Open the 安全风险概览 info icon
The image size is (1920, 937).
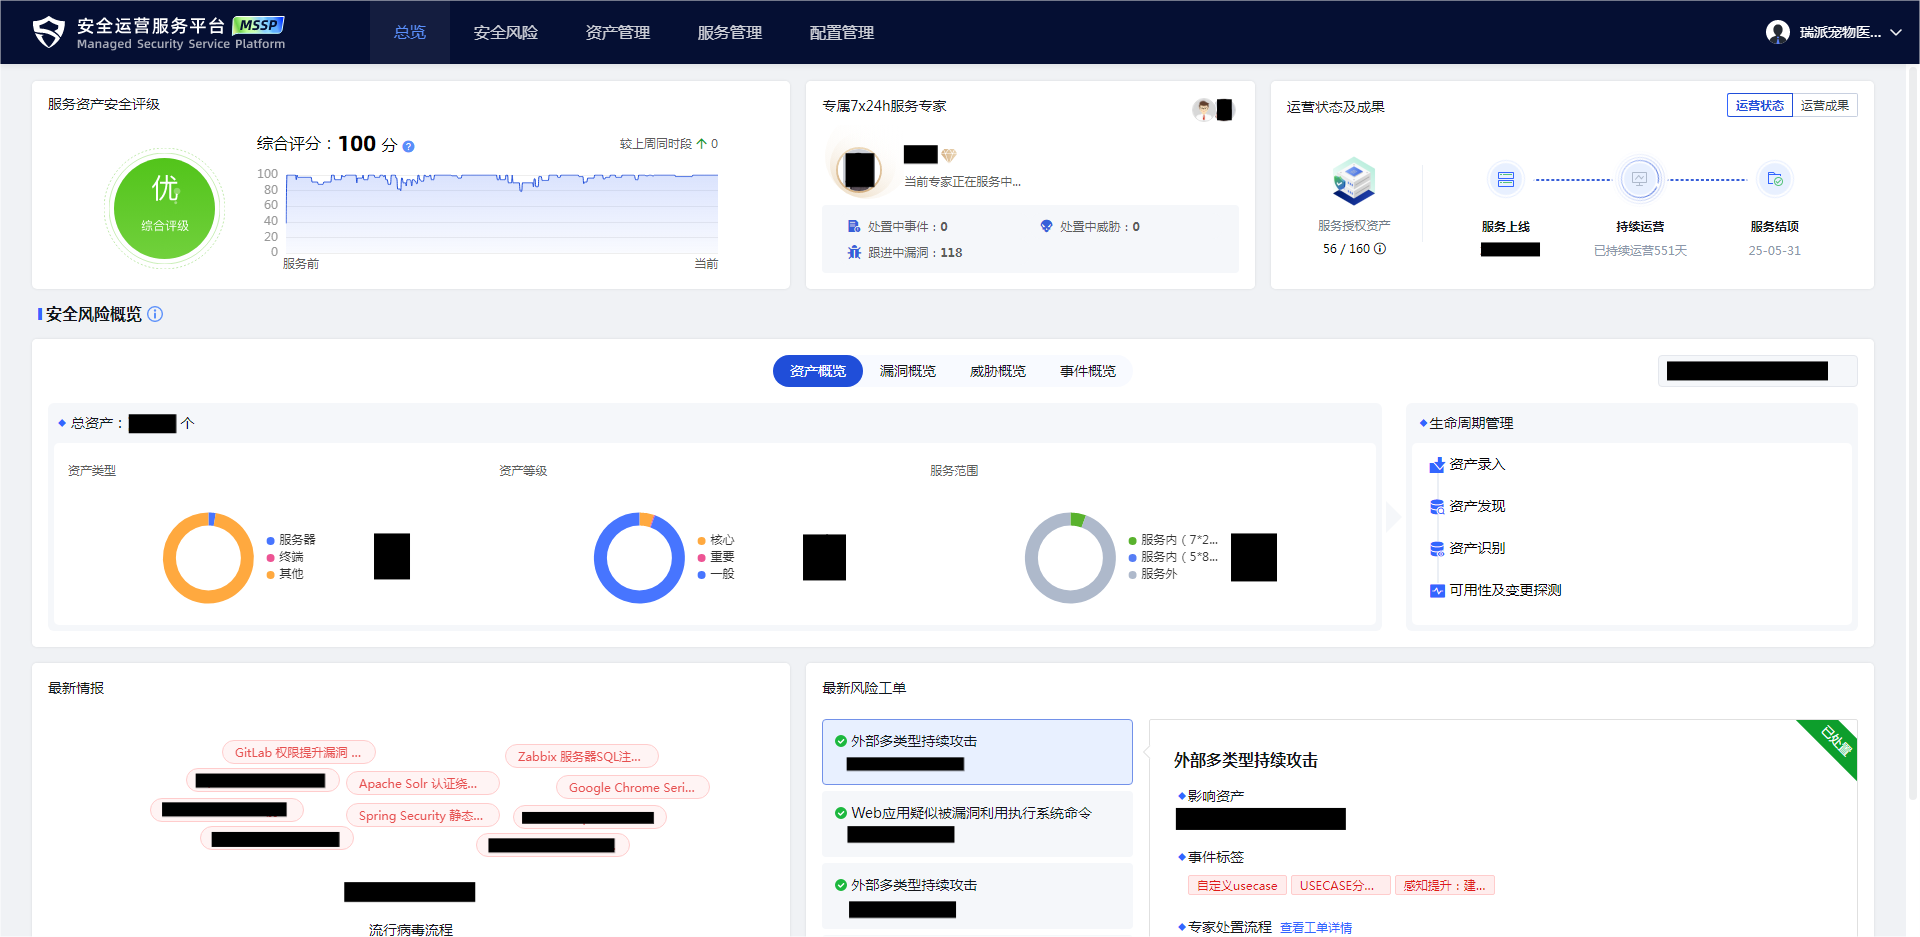click(155, 314)
